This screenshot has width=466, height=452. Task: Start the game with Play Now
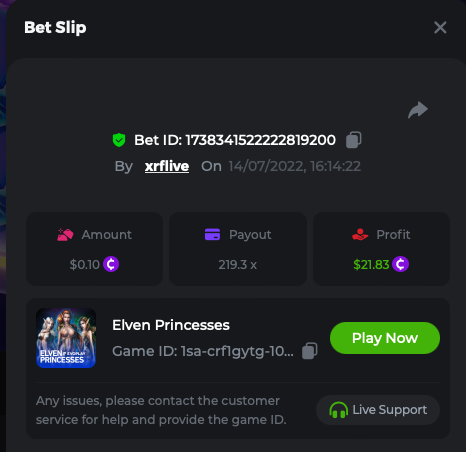[385, 338]
